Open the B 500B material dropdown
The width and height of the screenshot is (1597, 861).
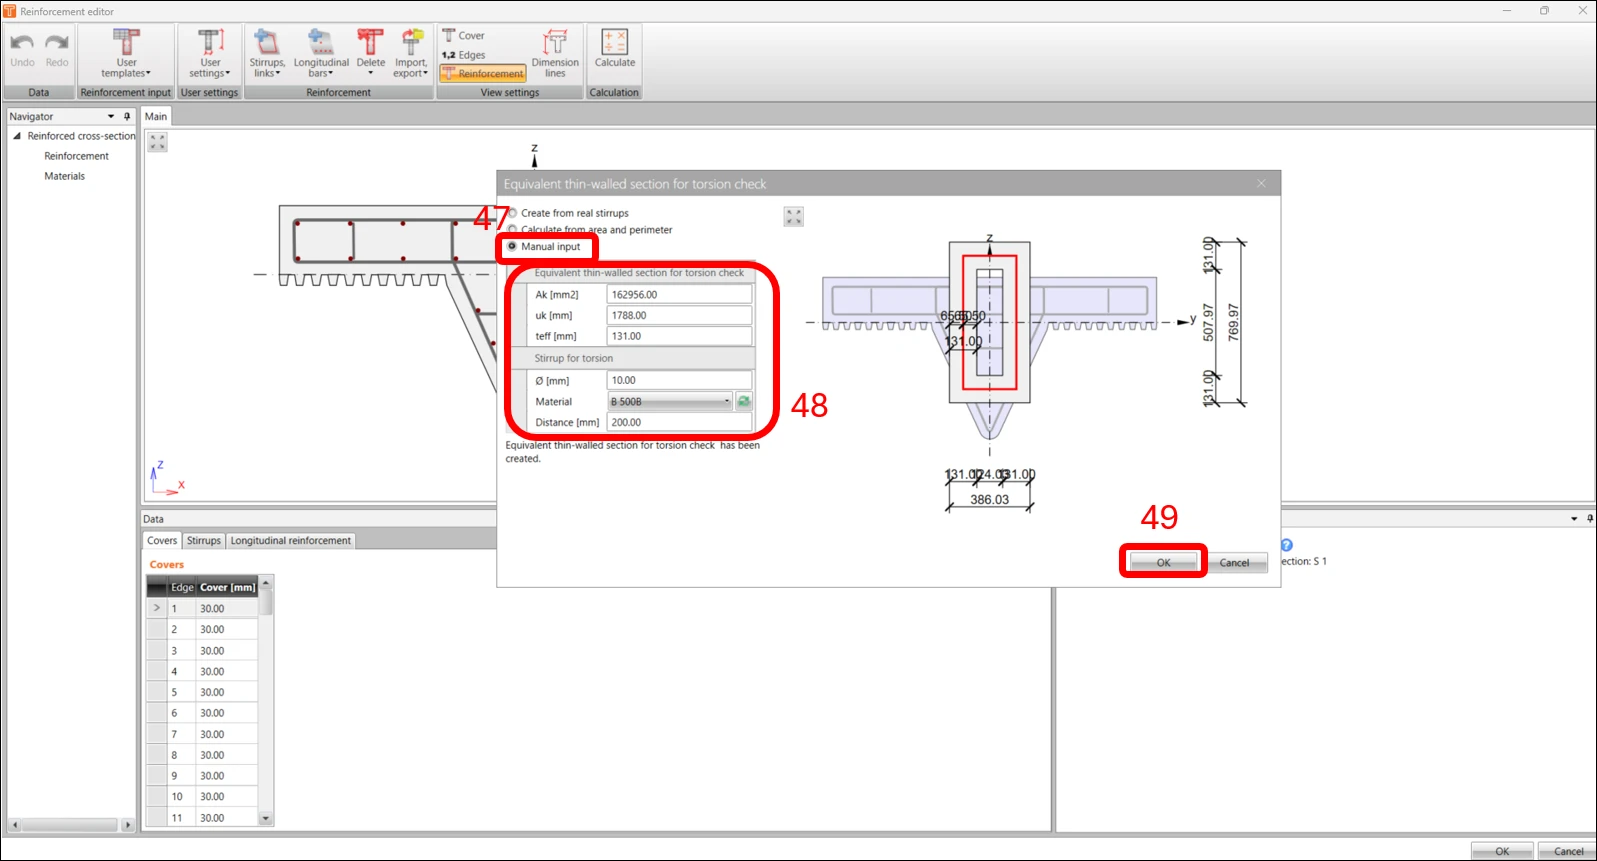click(670, 402)
